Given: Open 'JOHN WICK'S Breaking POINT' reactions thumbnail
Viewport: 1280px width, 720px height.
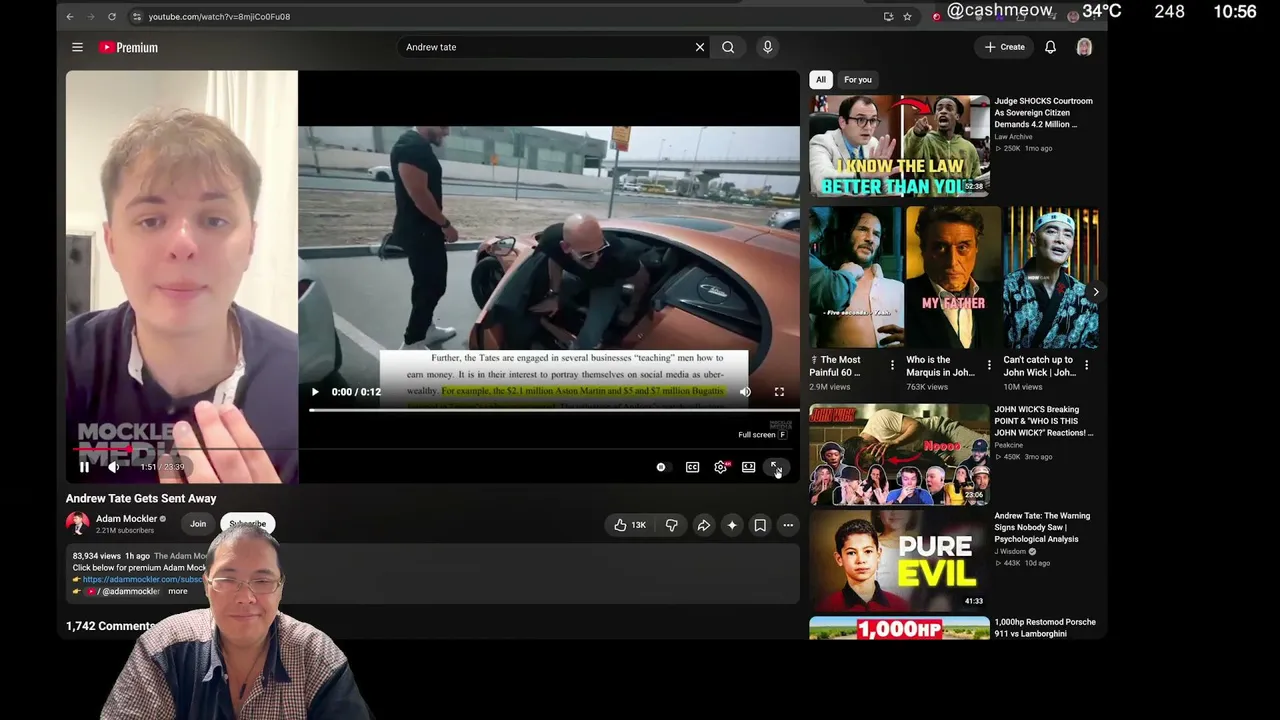Looking at the screenshot, I should click(899, 454).
